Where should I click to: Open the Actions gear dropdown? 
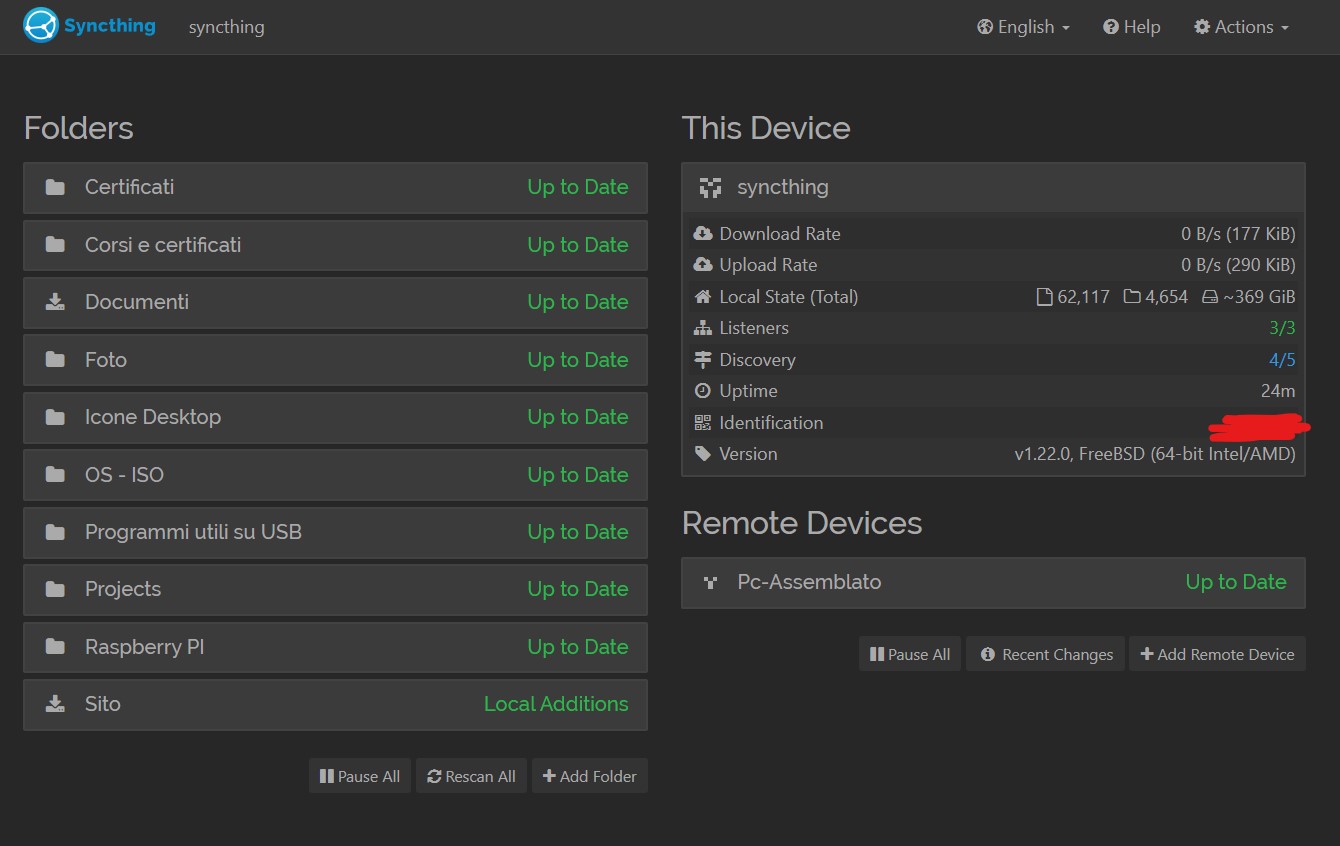(x=1241, y=27)
